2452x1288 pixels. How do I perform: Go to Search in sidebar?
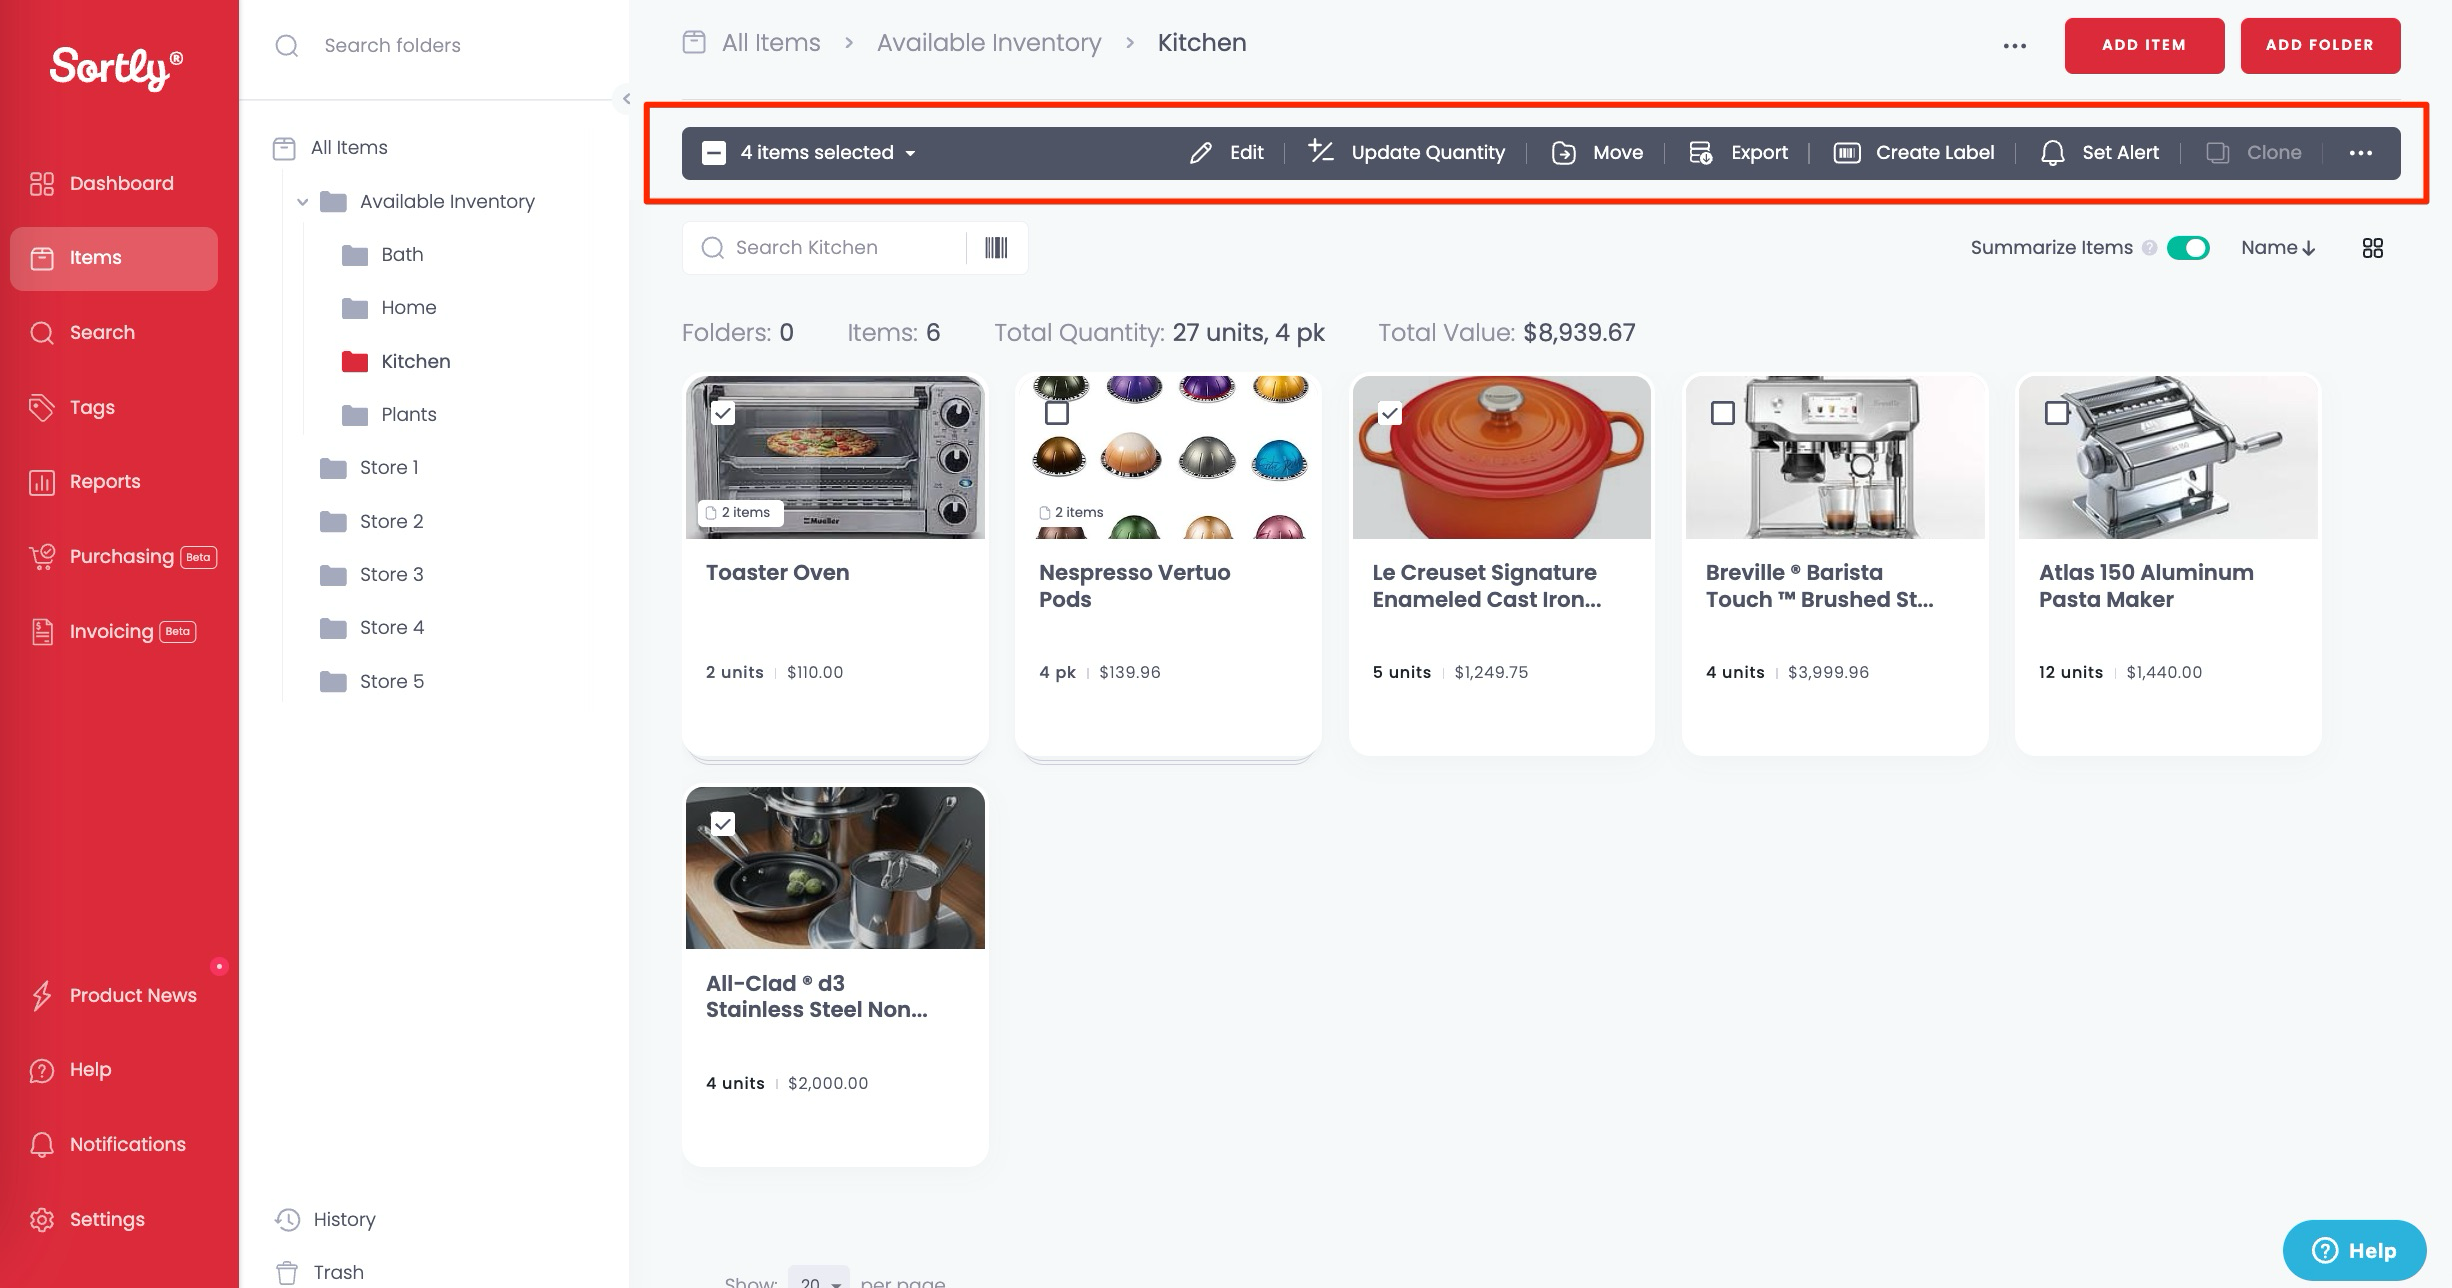point(82,332)
